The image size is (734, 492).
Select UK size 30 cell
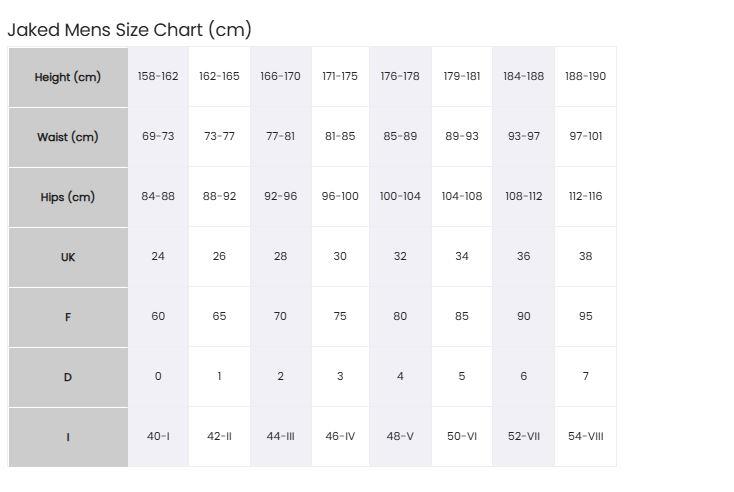coord(340,256)
